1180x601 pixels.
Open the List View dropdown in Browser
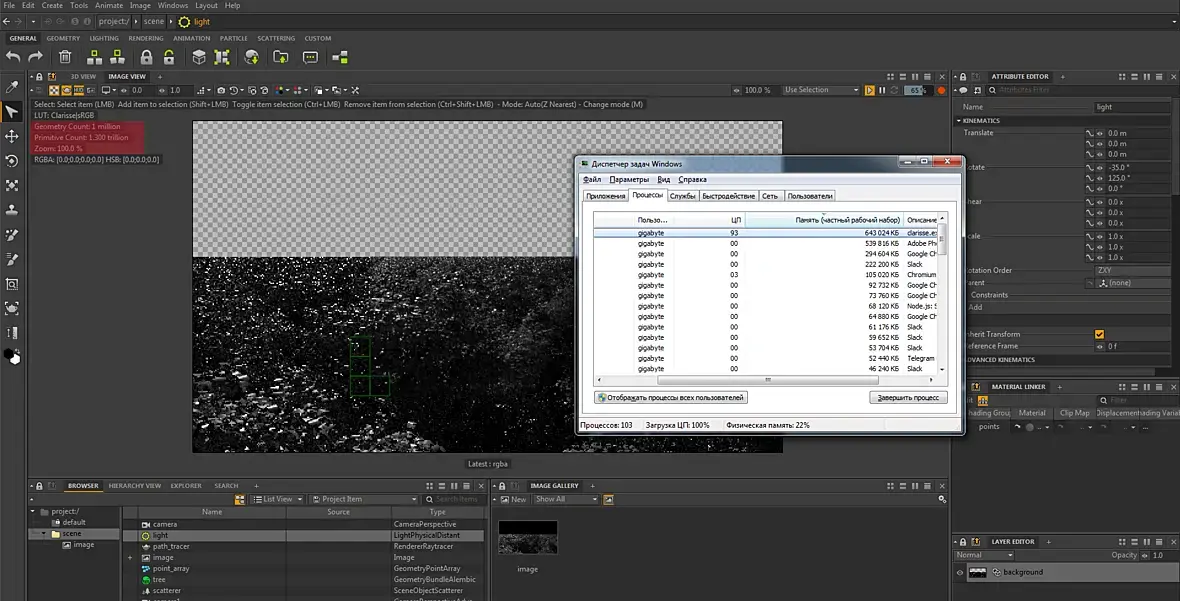(x=278, y=499)
